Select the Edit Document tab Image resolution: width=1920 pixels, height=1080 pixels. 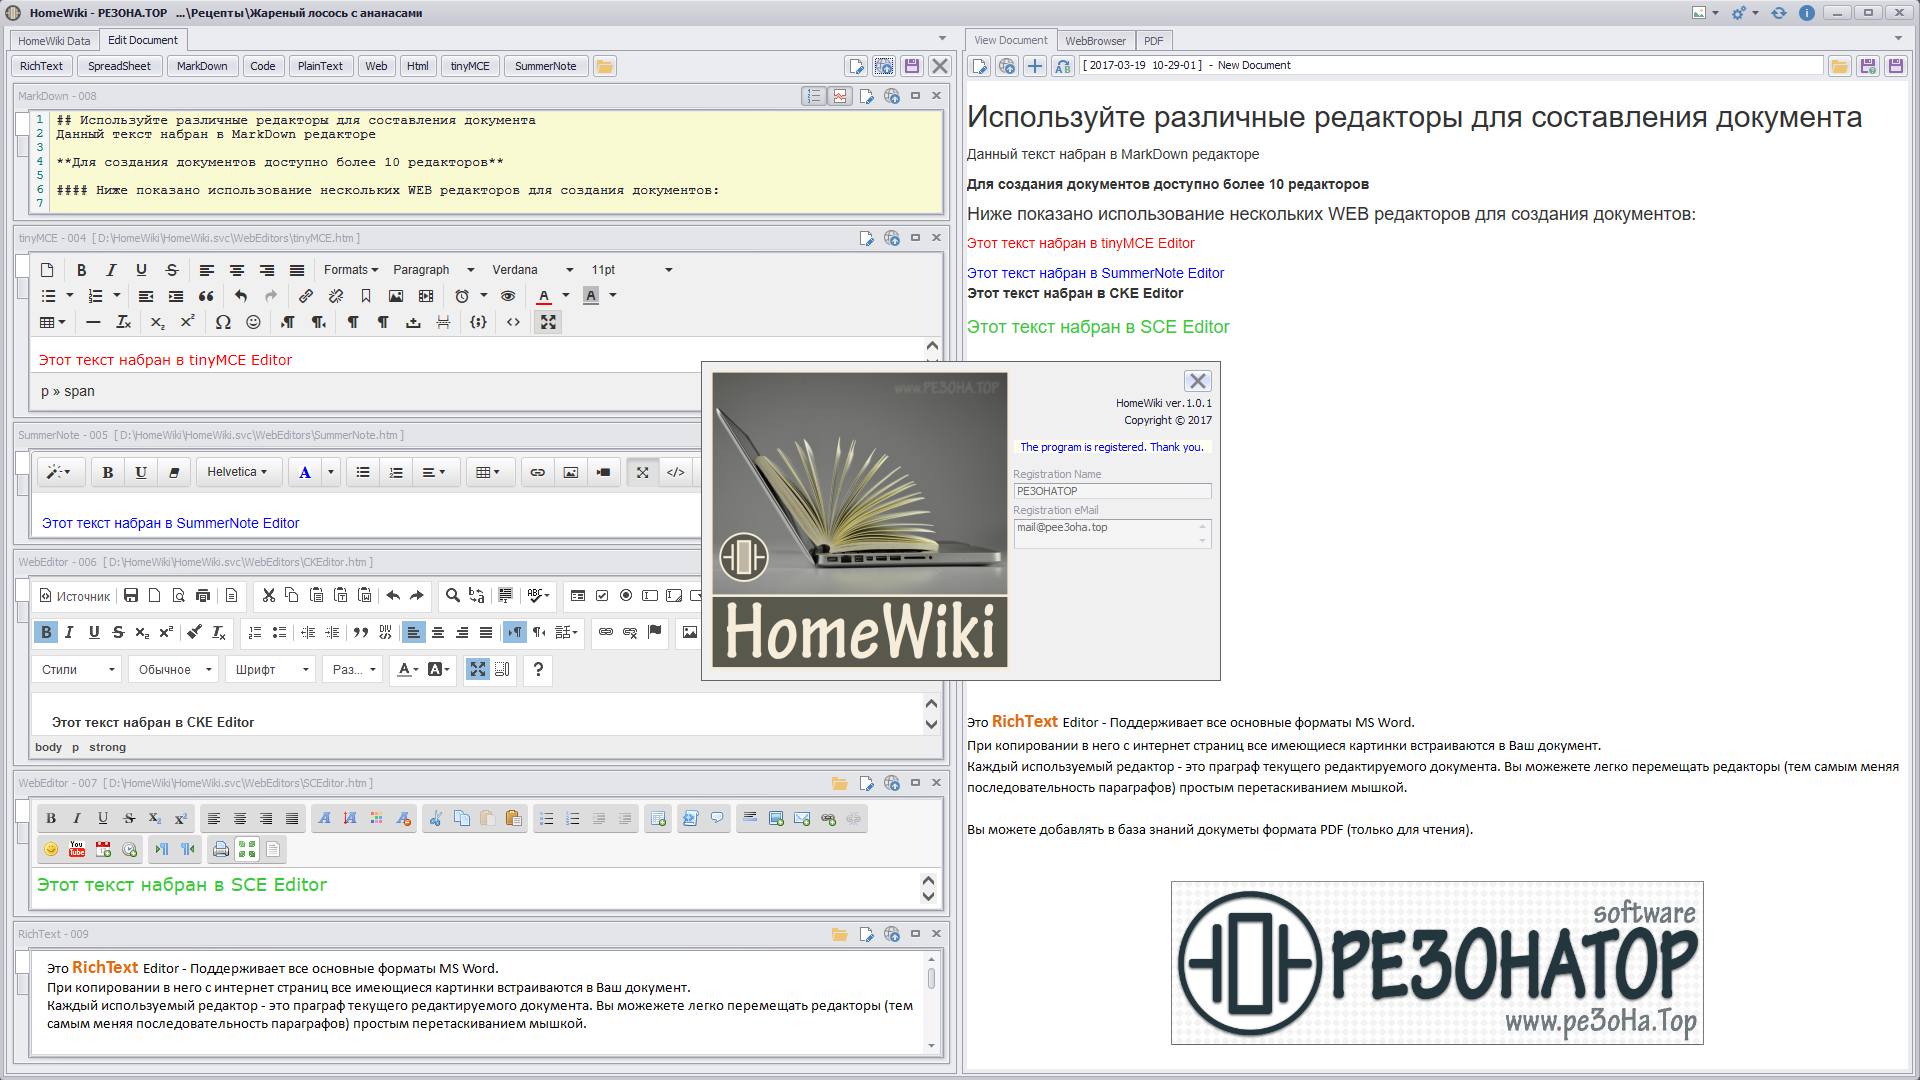tap(143, 40)
